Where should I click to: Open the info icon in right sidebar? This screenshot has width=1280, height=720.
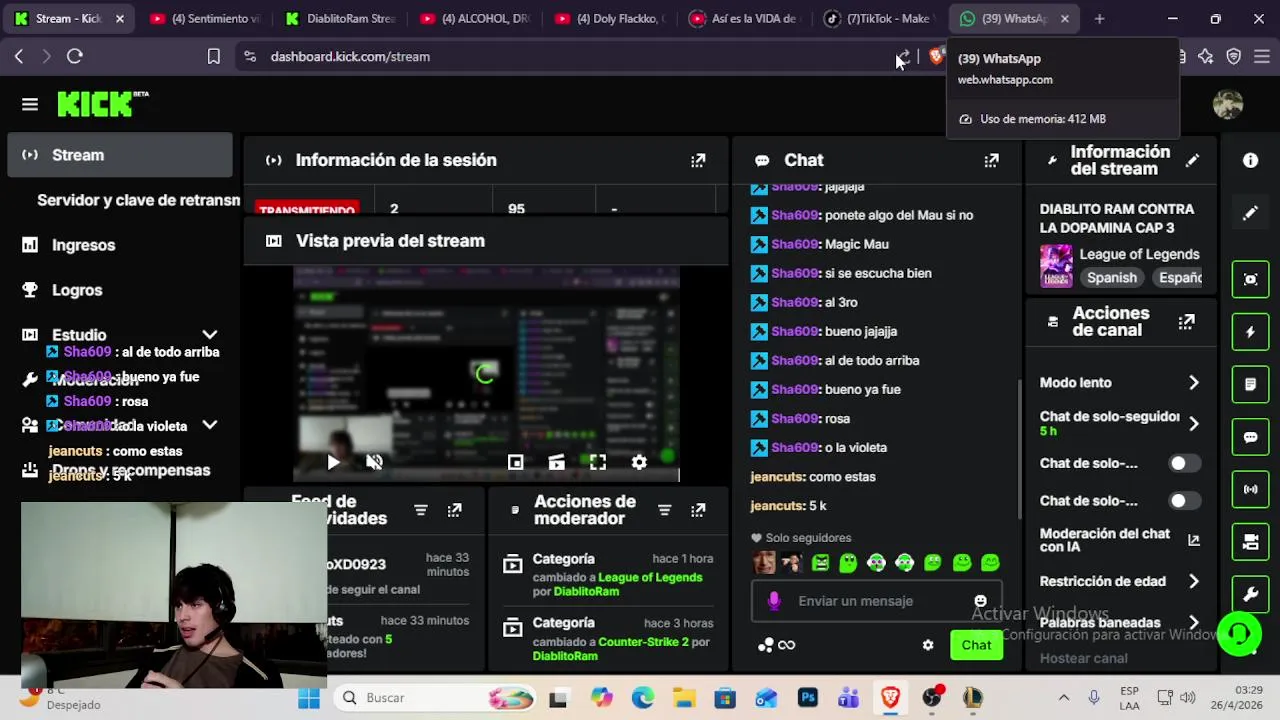coord(1250,160)
